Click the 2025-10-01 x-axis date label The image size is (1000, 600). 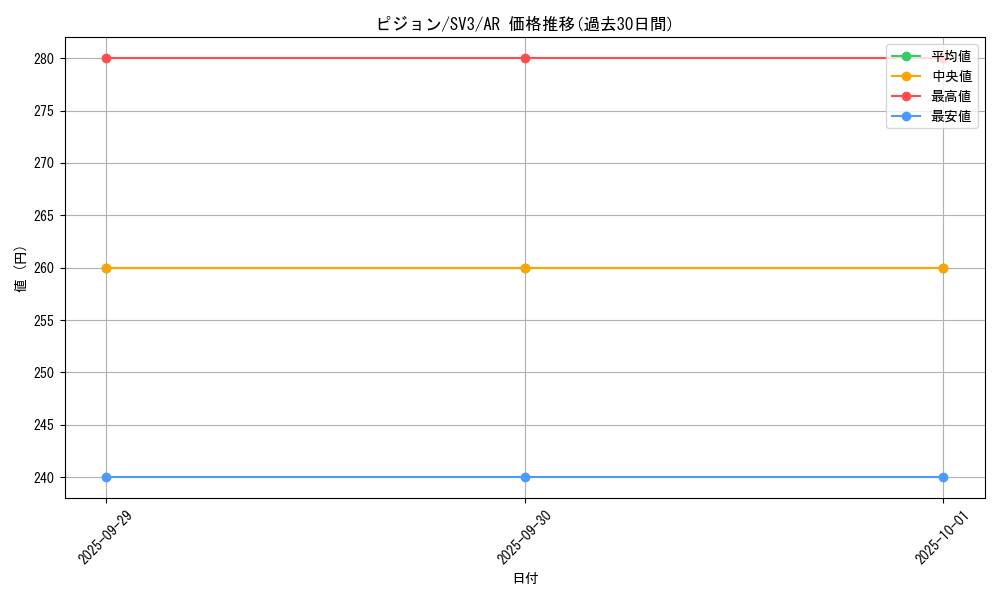[942, 536]
